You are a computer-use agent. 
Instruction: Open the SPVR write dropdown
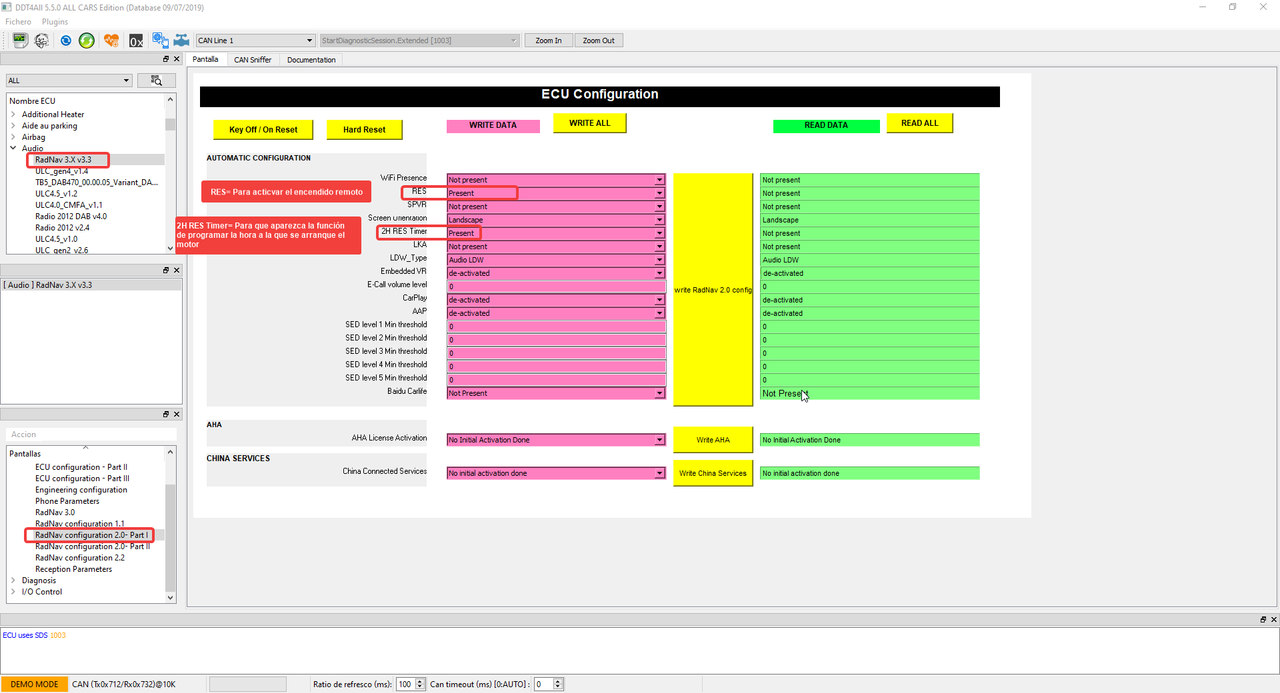[556, 206]
